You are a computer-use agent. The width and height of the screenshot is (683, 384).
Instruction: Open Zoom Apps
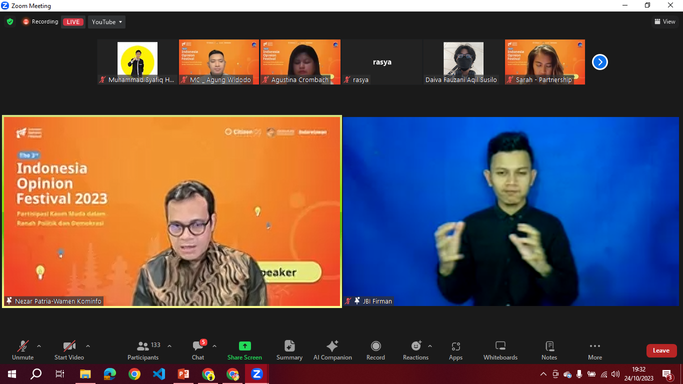coord(456,350)
